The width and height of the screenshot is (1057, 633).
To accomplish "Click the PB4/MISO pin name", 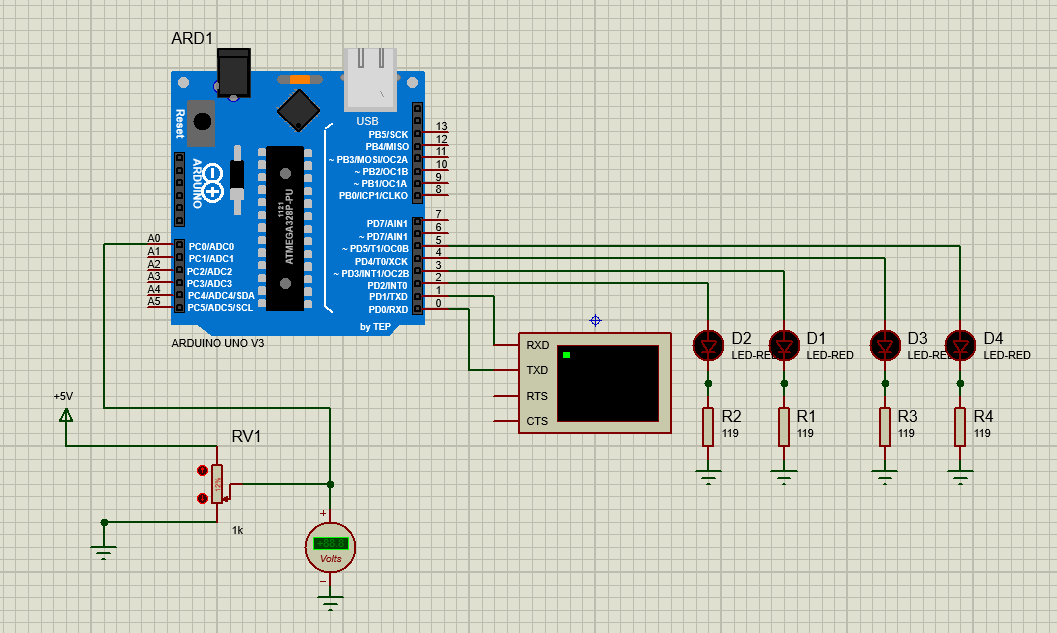I will tap(387, 146).
